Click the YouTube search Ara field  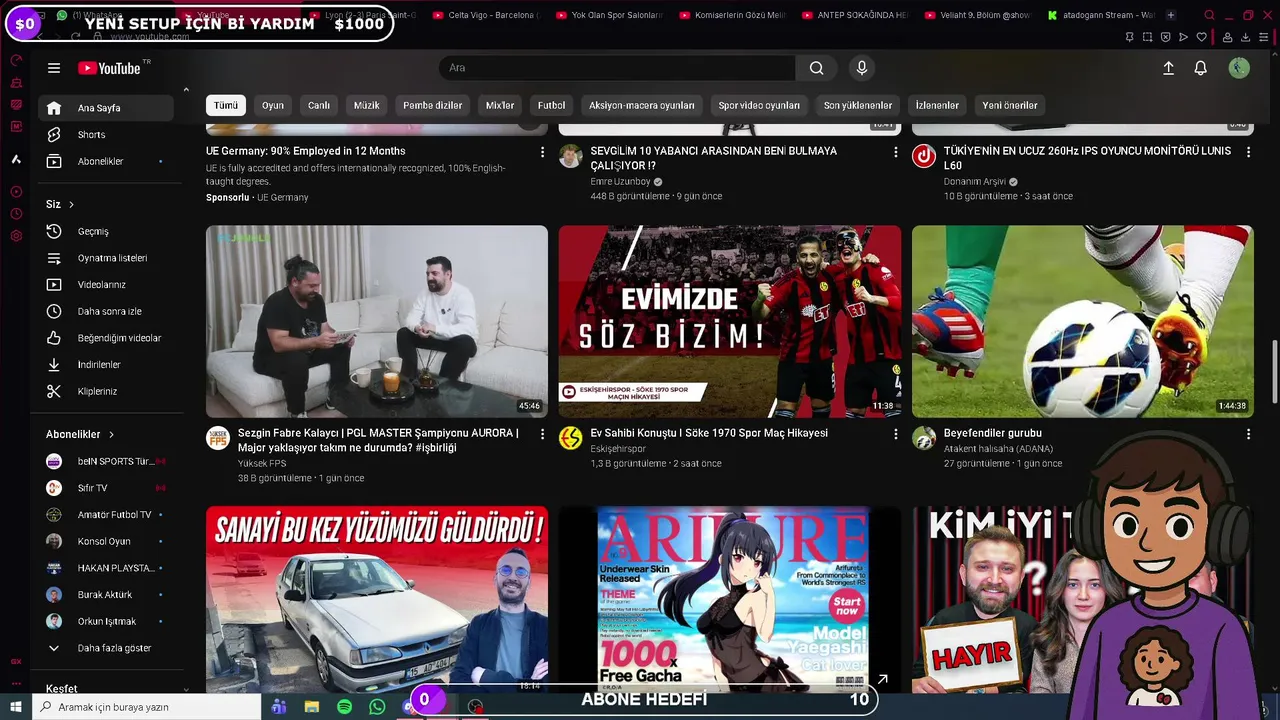click(617, 68)
